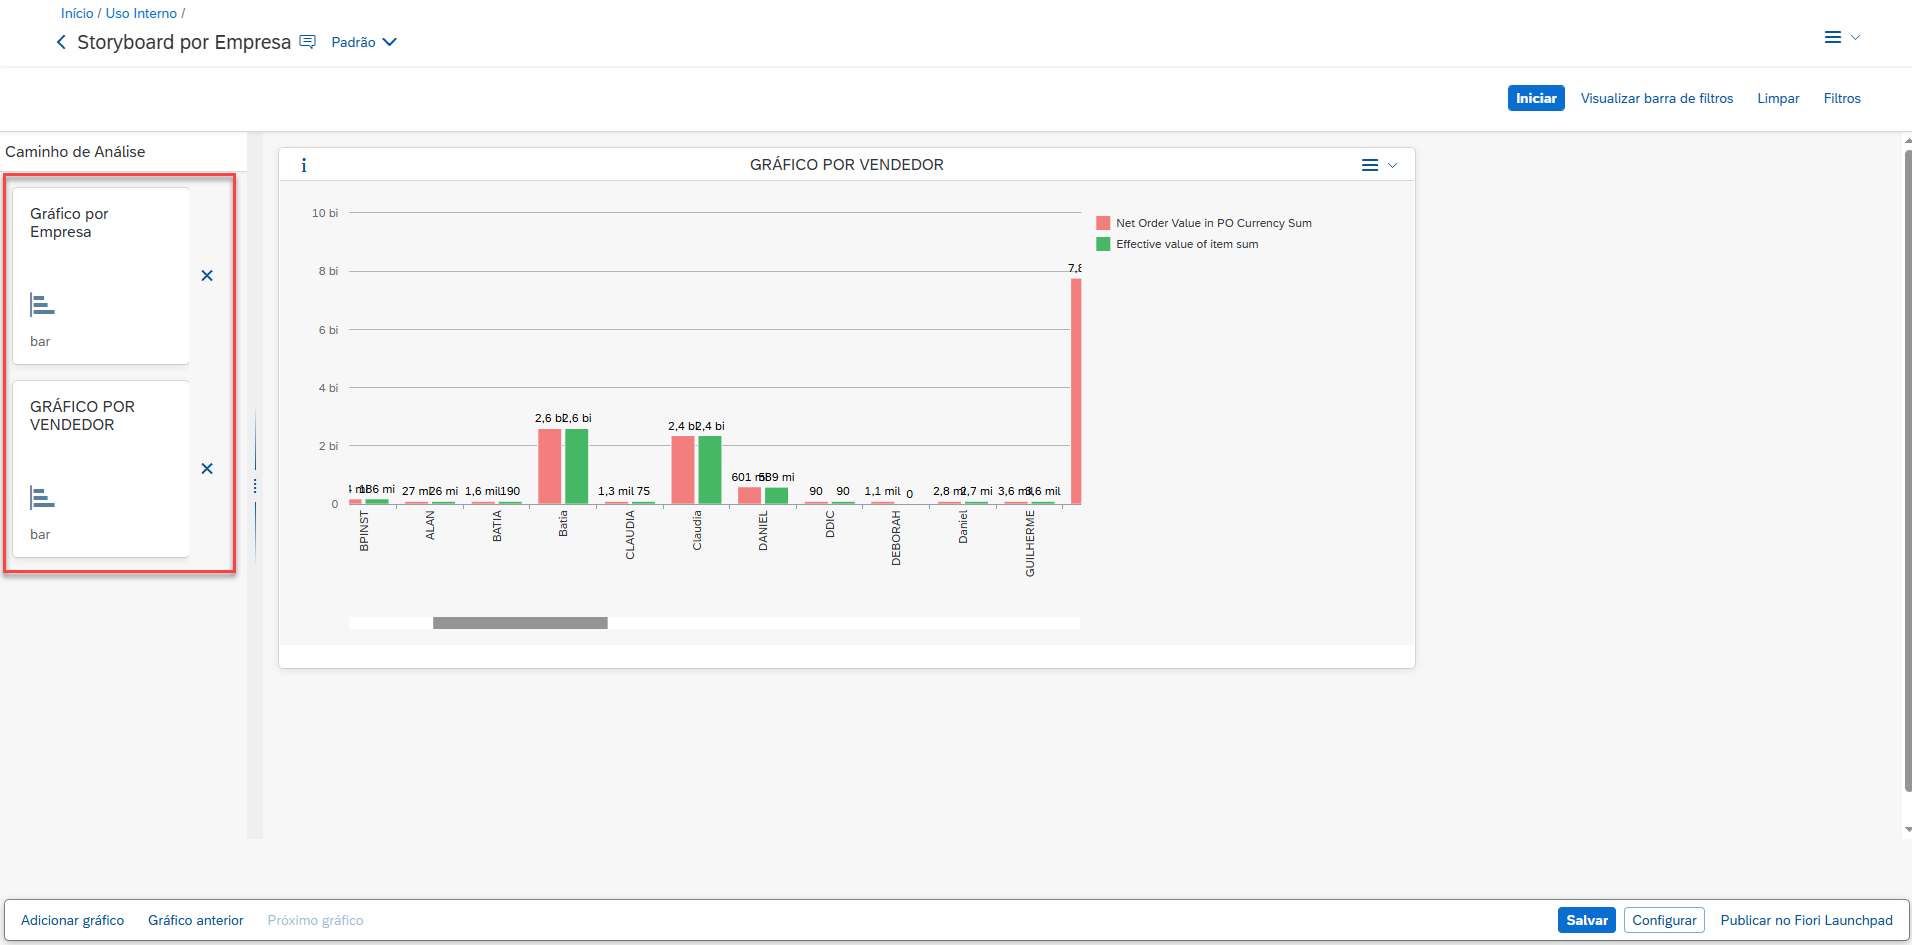Remove Gráfico por Empresa from analysis path
1912x945 pixels.
click(x=207, y=276)
